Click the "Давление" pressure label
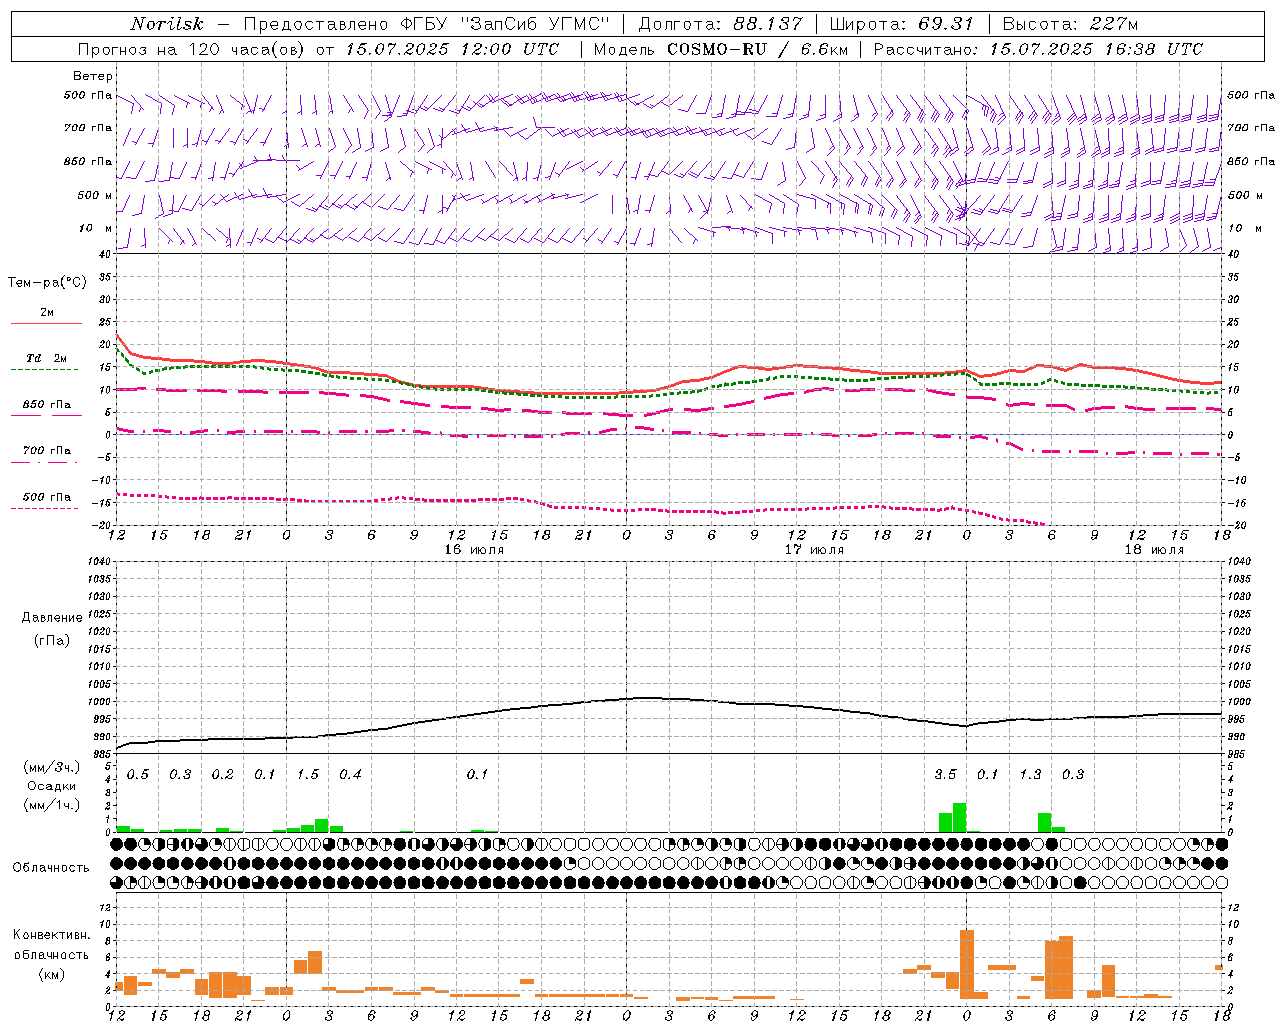Viewport: 1280px width, 1024px height. (x=52, y=618)
